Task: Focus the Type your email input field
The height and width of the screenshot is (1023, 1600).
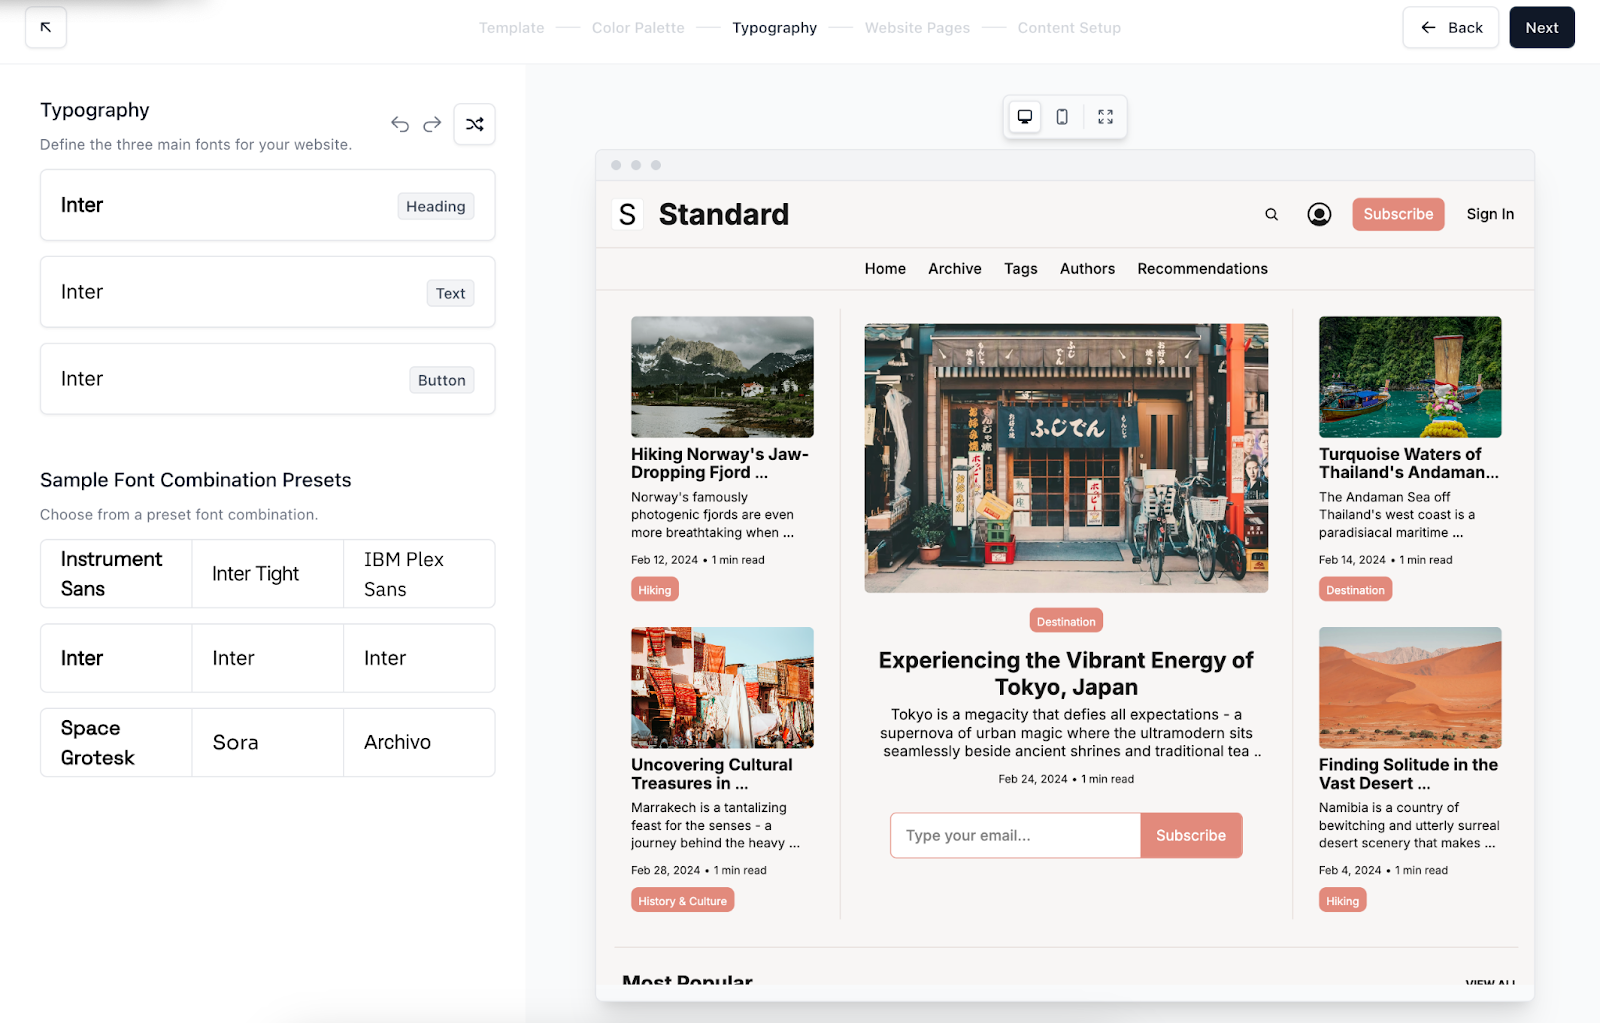Action: click(1015, 835)
